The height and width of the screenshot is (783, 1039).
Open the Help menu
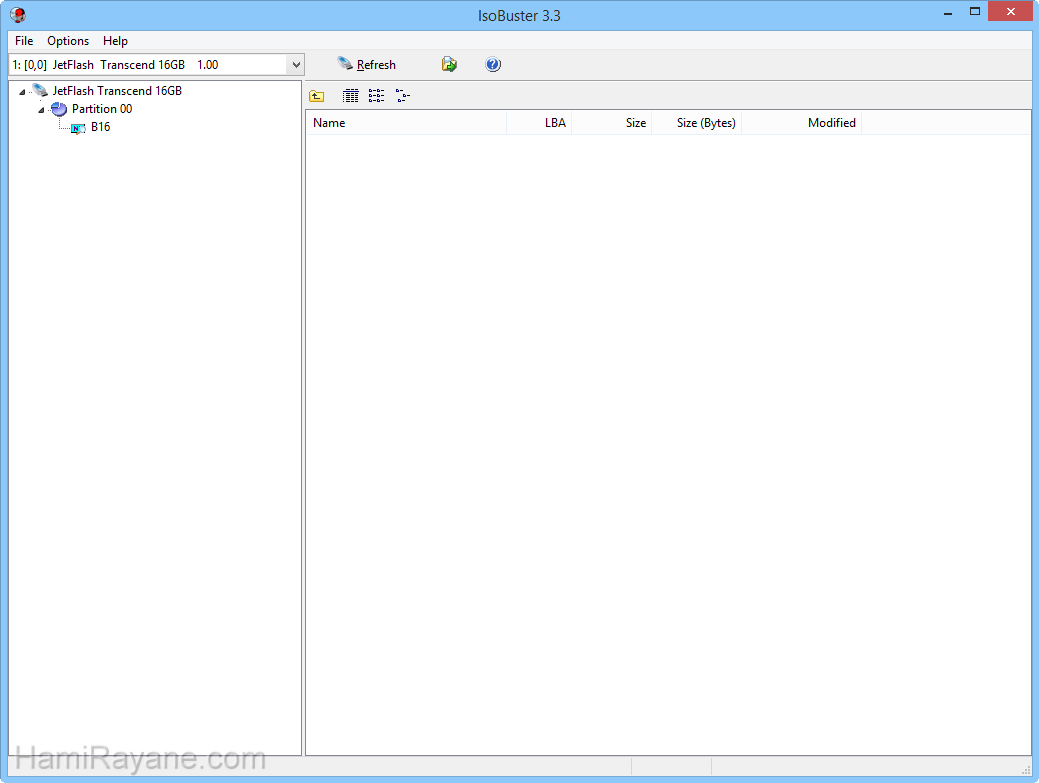point(115,40)
